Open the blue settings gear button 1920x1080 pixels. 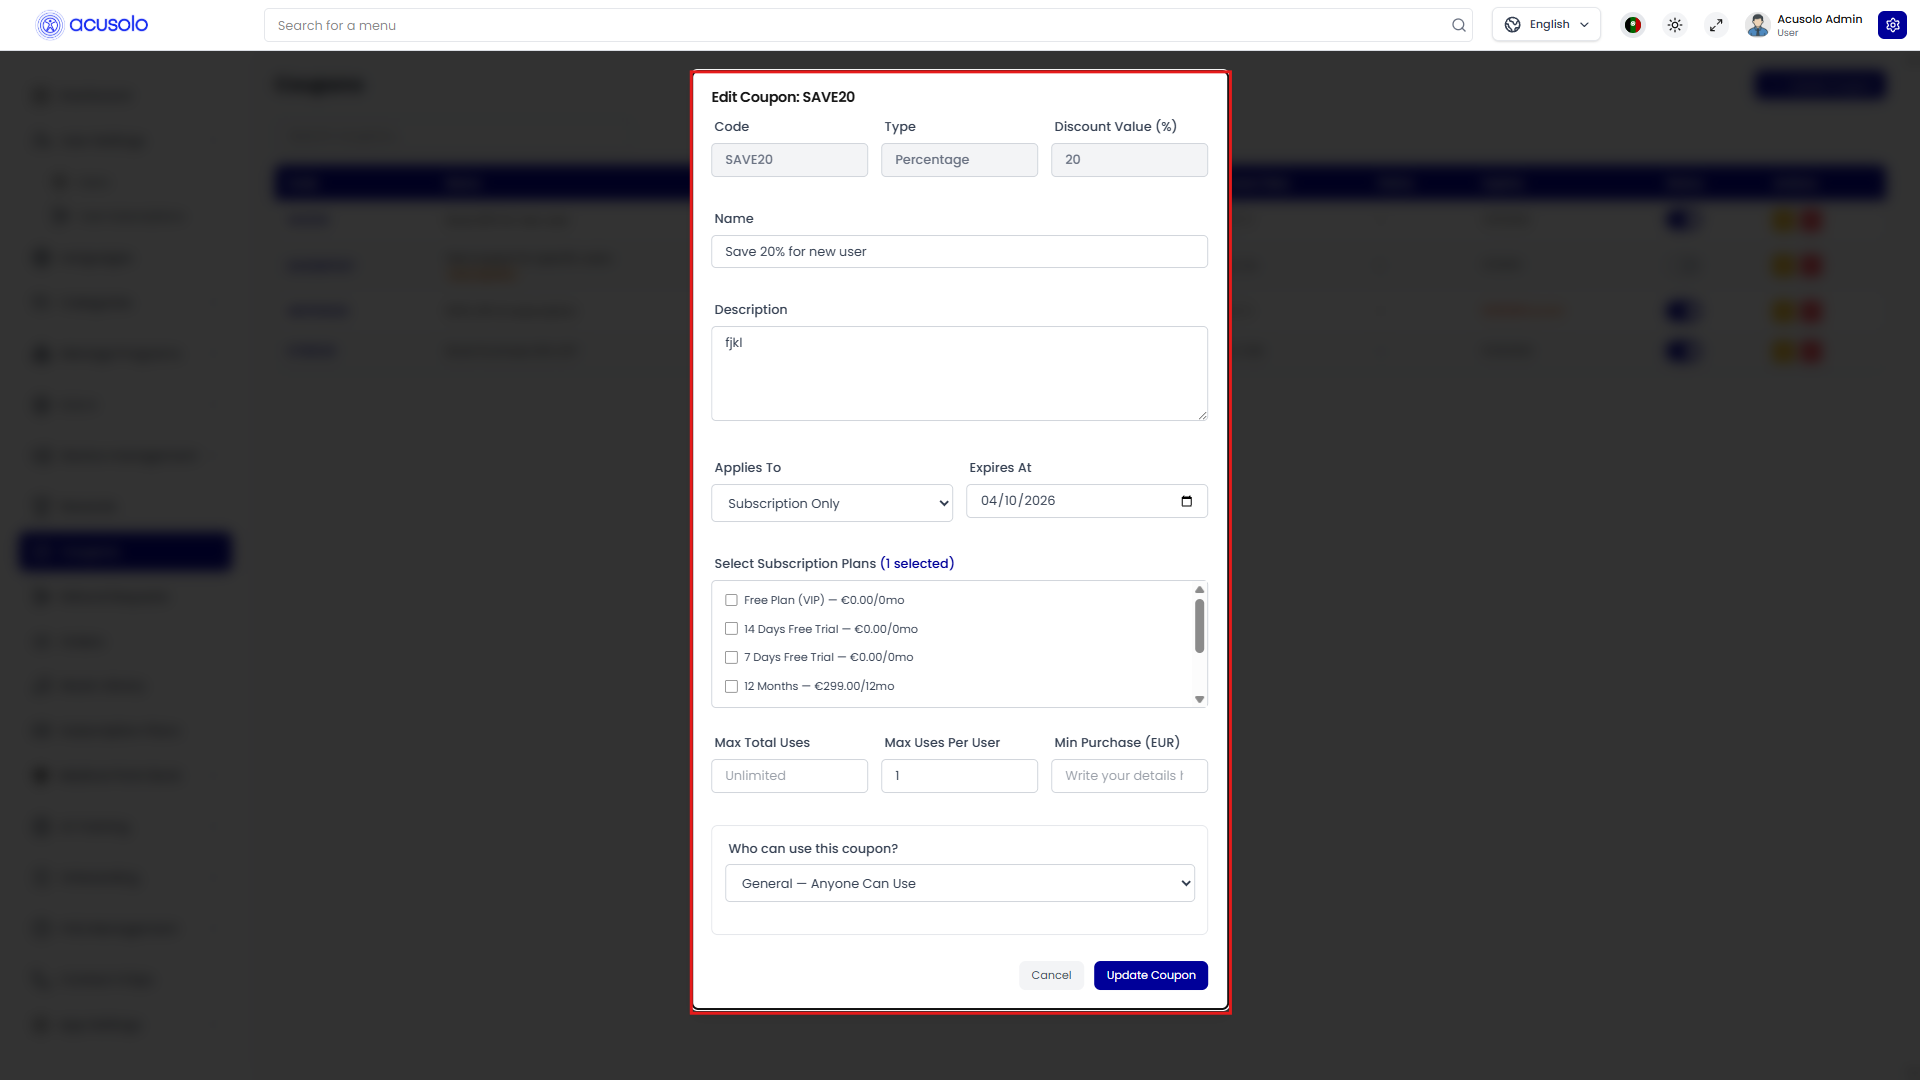[1892, 25]
